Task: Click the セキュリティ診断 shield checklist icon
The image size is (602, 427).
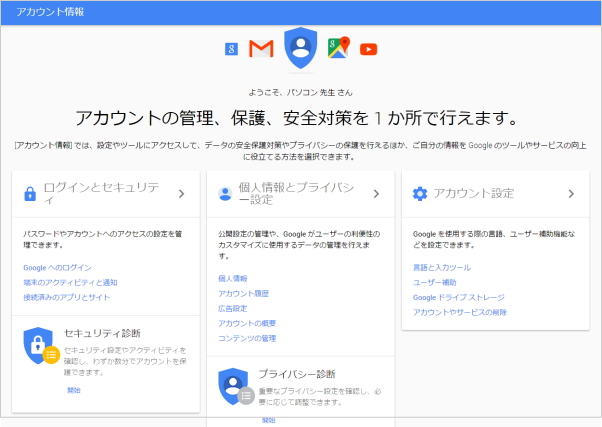Action: 40,345
